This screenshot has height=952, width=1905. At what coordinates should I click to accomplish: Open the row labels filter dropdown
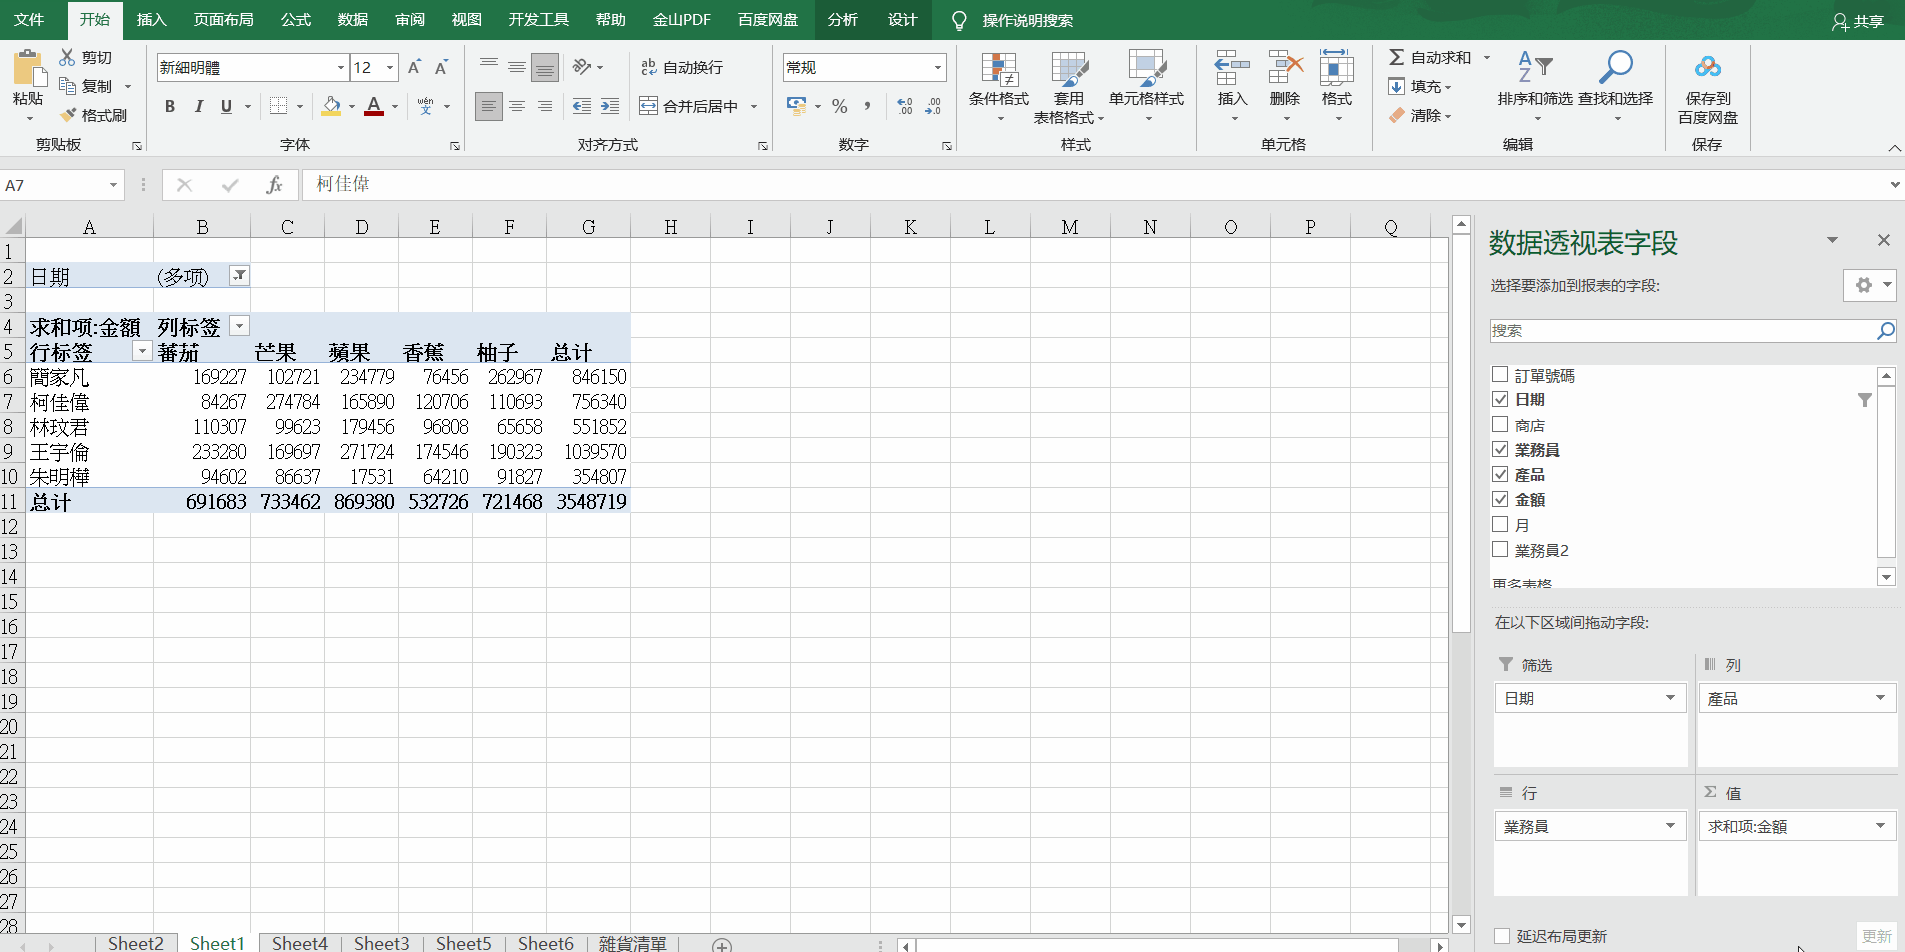[x=142, y=351]
